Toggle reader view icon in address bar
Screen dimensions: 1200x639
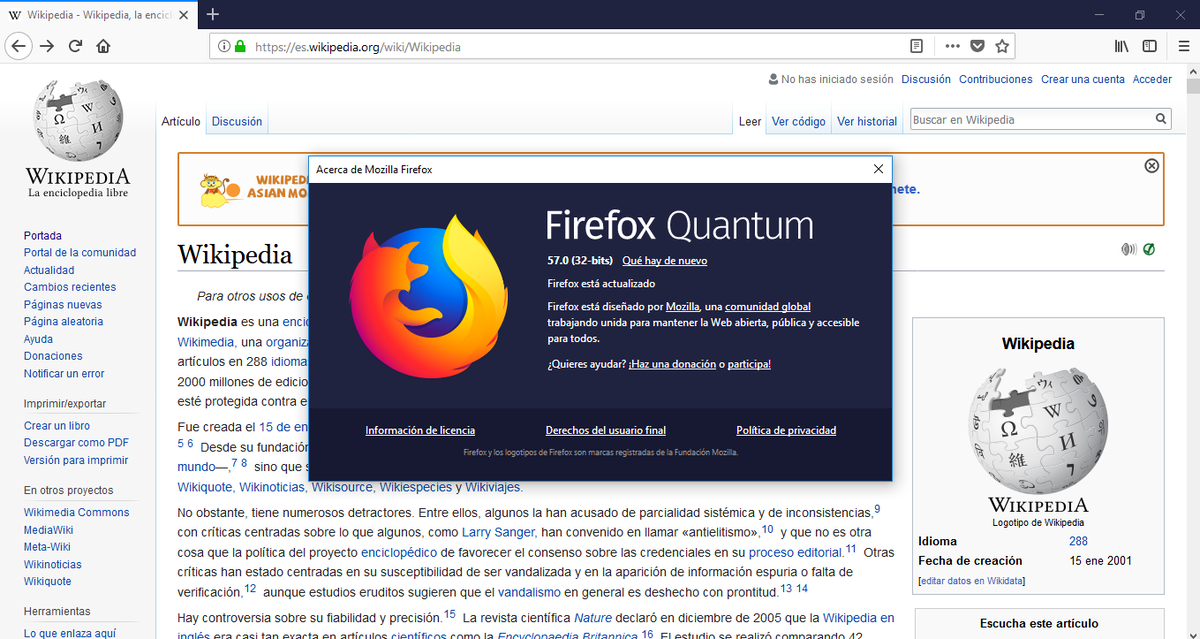coord(917,46)
